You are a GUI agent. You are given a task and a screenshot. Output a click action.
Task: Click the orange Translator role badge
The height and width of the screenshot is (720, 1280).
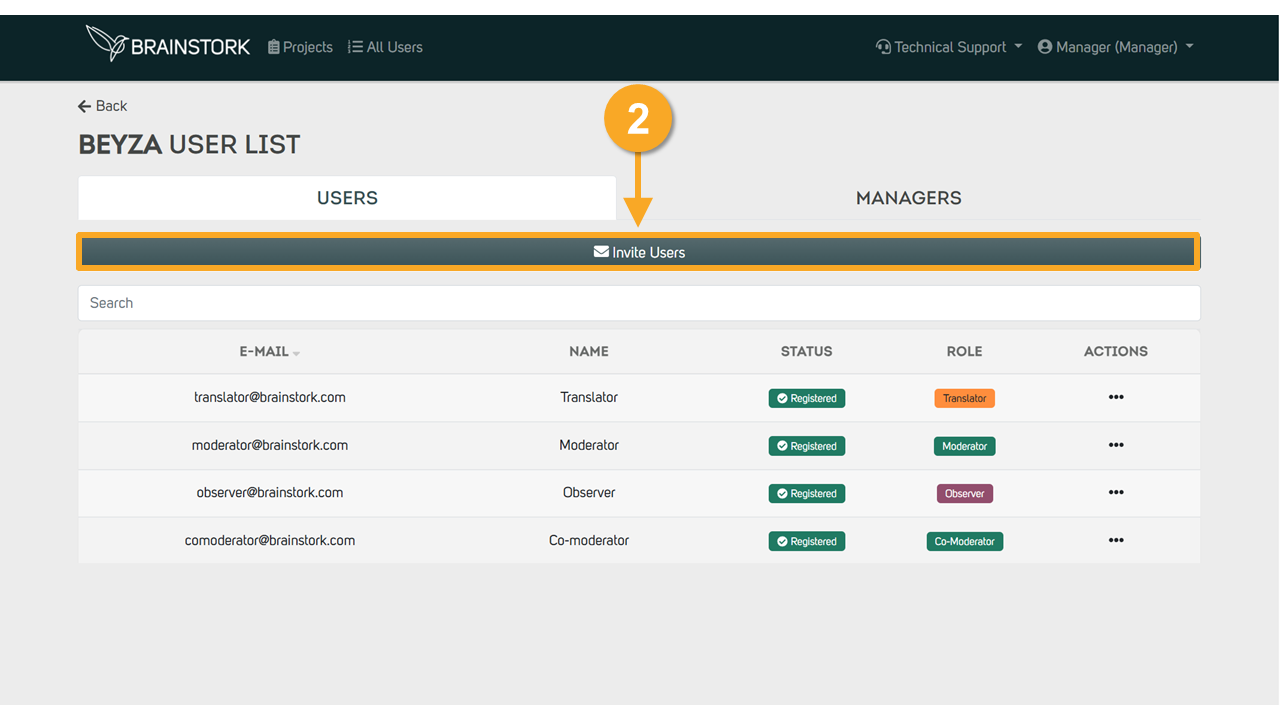pos(965,398)
